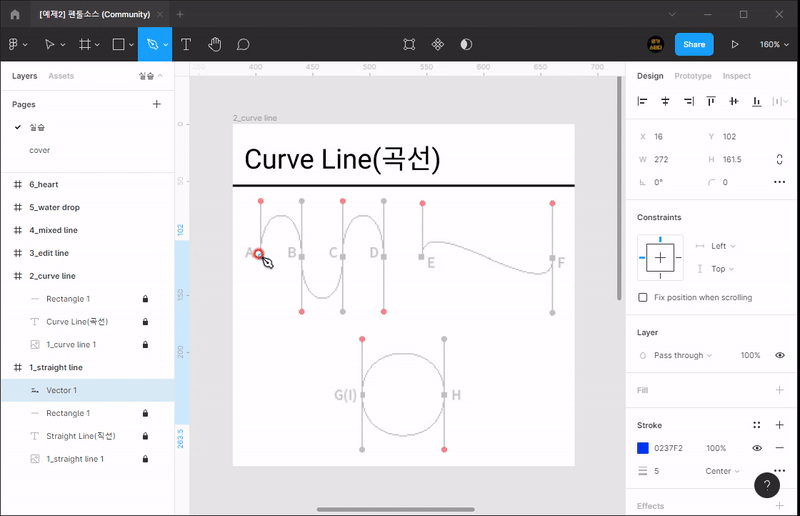Align selection to right
This screenshot has height=516, width=800.
689,101
